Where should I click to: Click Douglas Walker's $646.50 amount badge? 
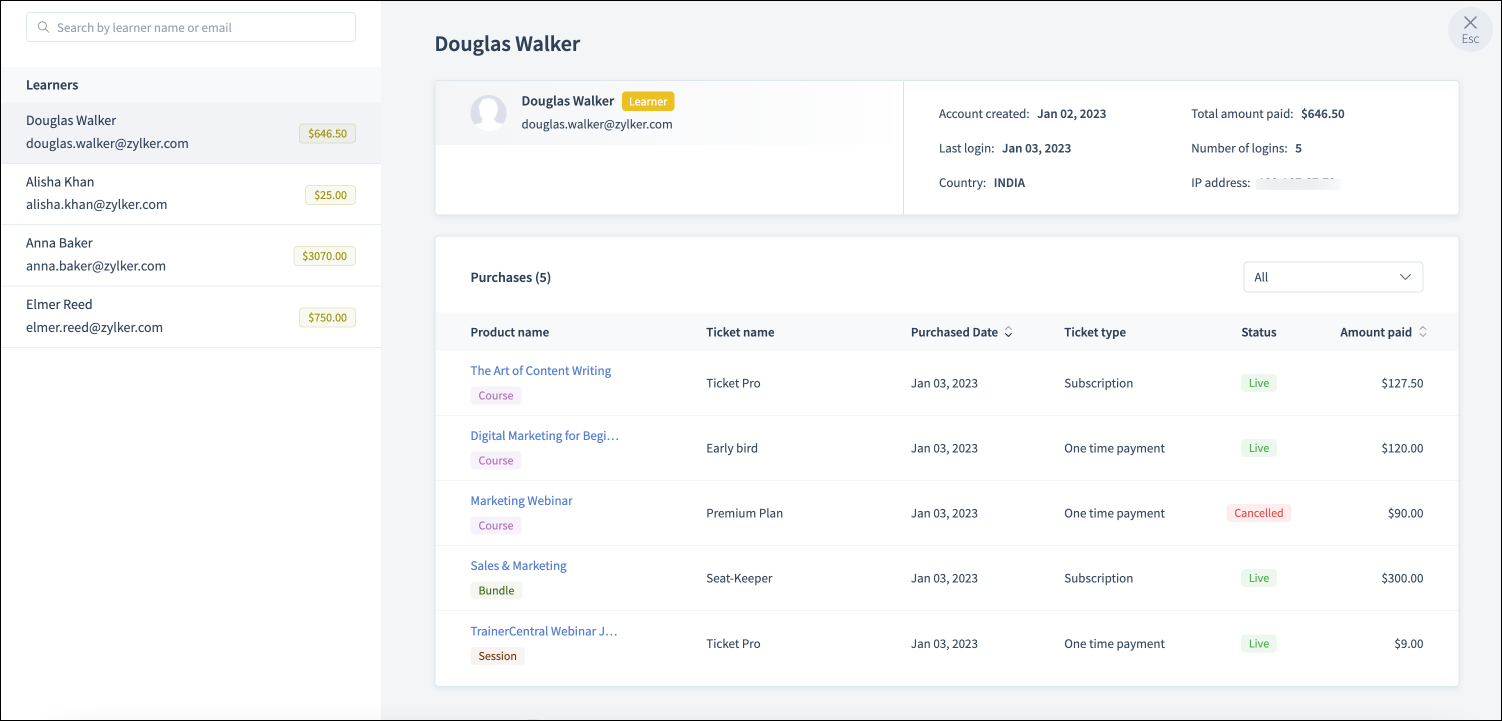[x=327, y=133]
